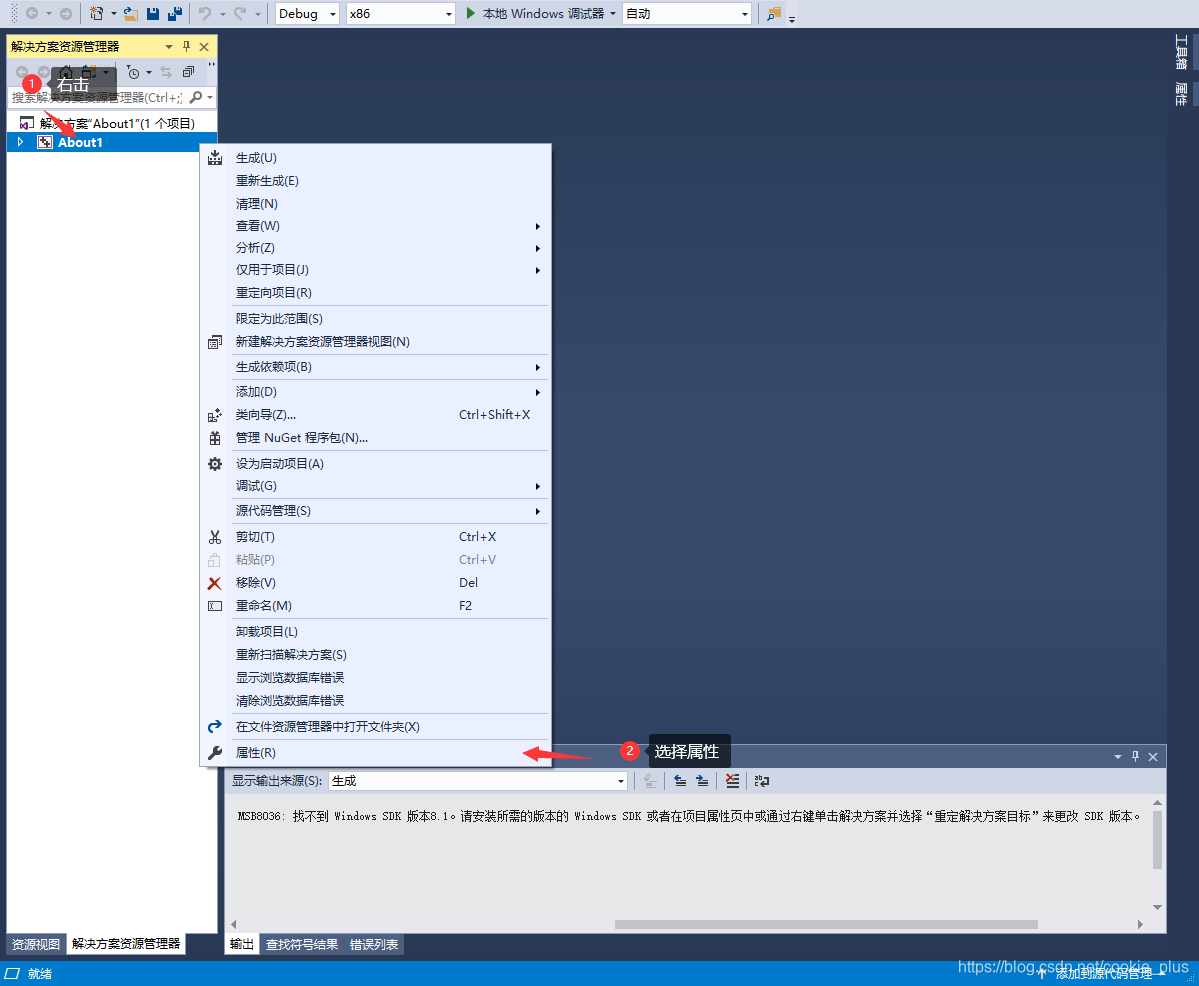Click the Output panel vertical scrollbar down arrow

tap(1158, 907)
